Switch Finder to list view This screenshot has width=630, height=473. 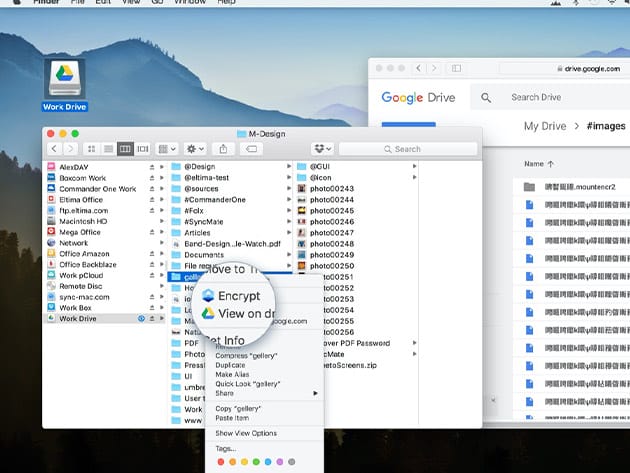click(109, 149)
